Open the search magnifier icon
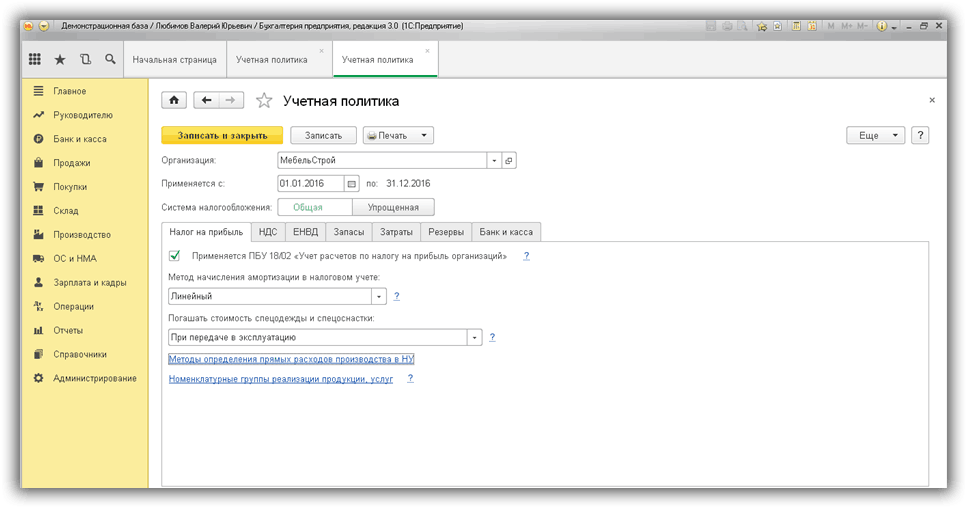This screenshot has width=967, height=508. [110, 59]
